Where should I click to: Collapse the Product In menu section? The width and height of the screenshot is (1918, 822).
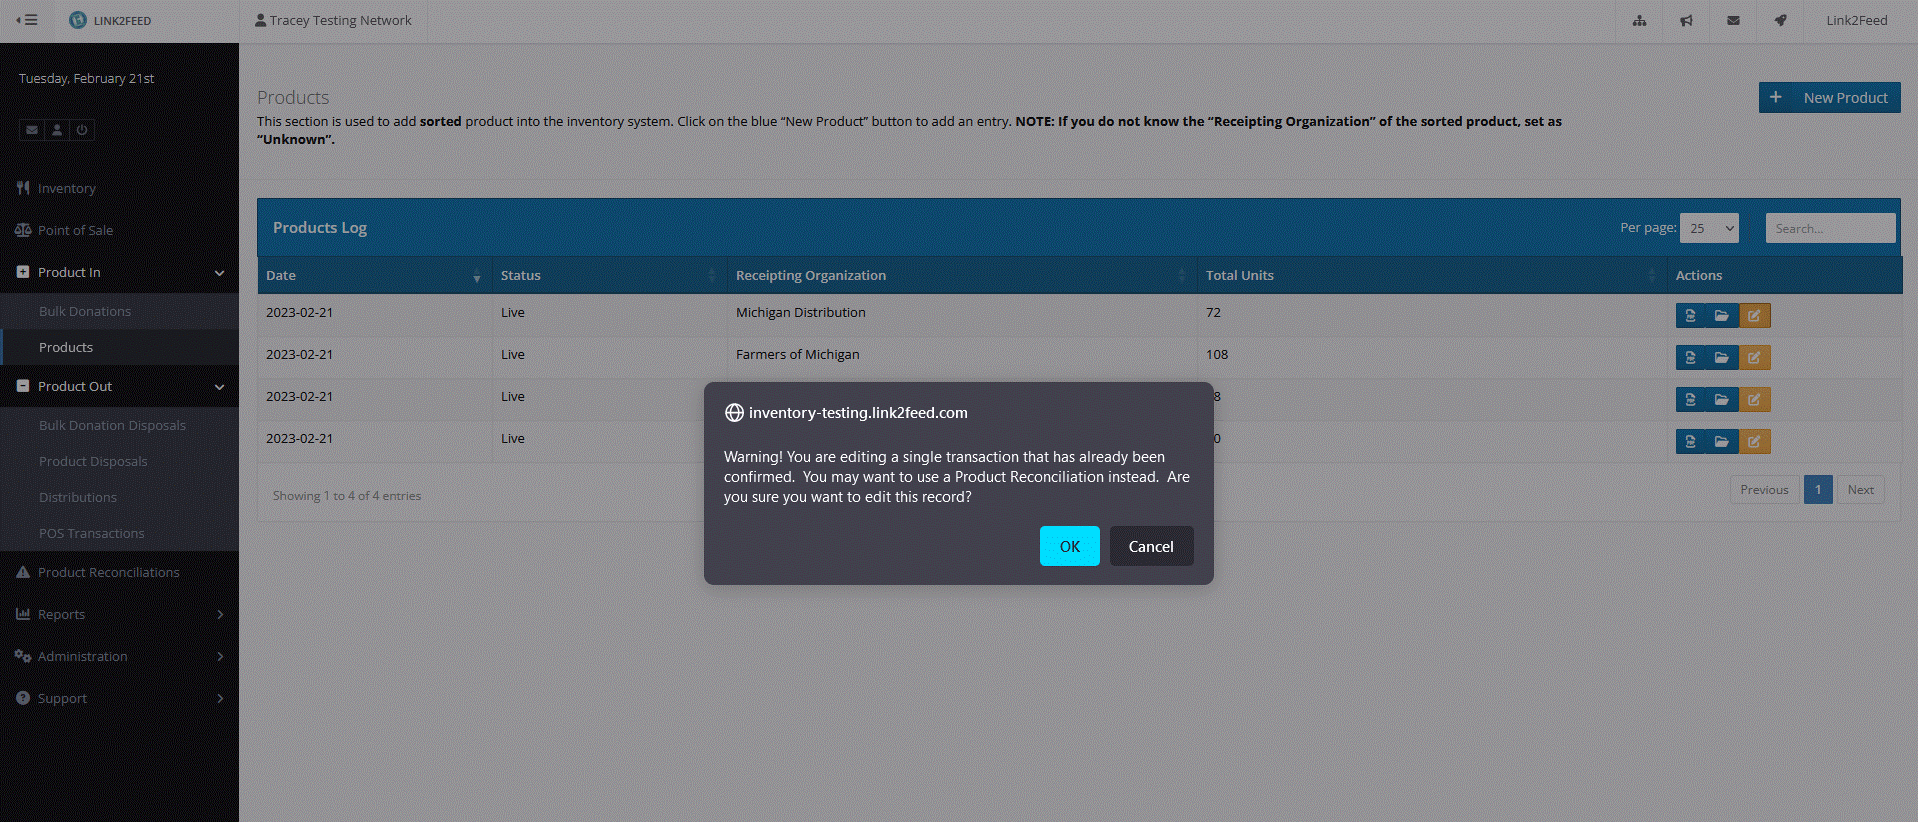[x=119, y=272]
